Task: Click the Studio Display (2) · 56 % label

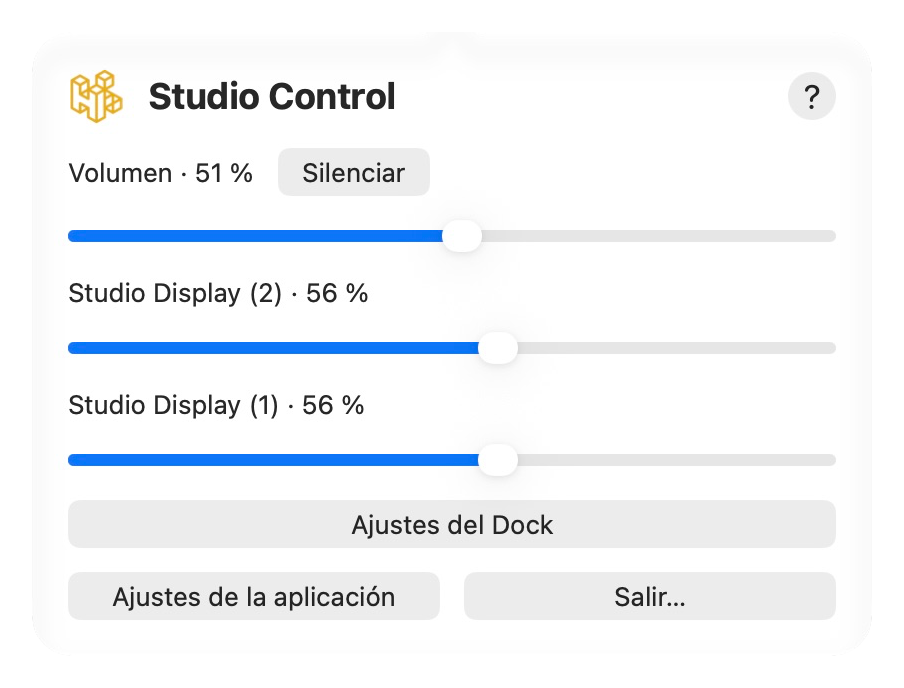Action: 218,294
